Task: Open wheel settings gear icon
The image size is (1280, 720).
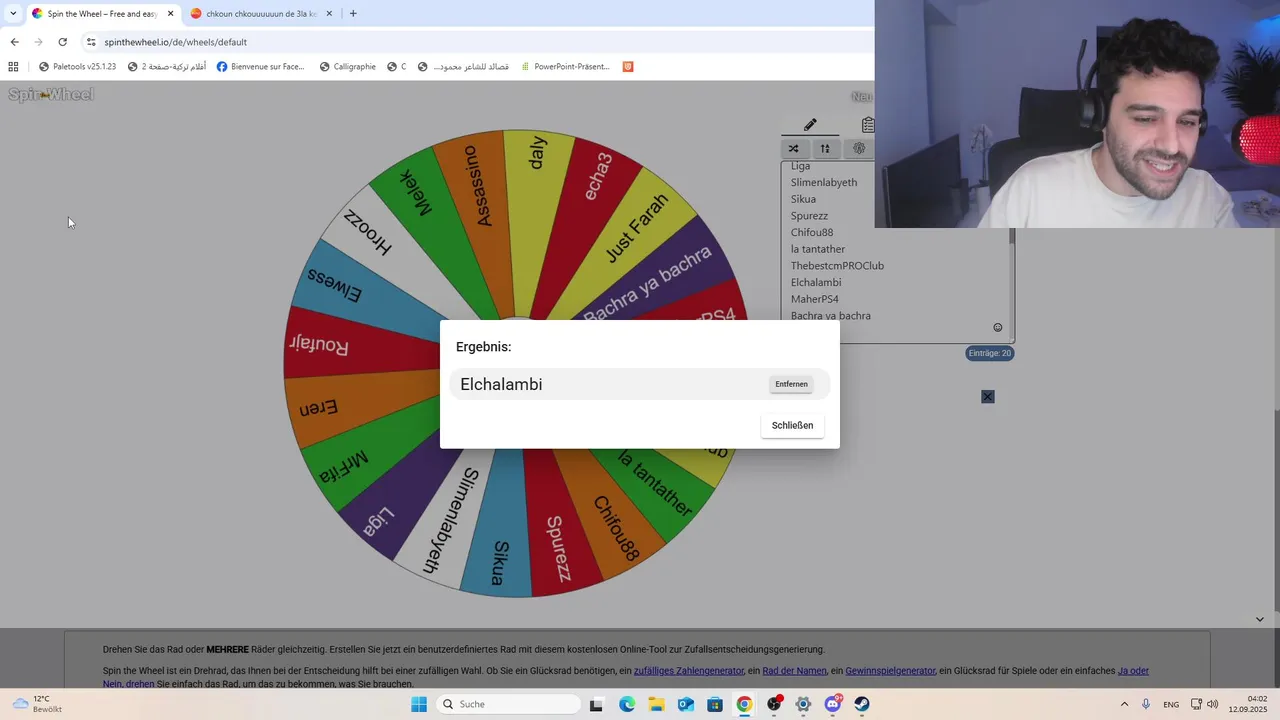Action: click(x=858, y=149)
